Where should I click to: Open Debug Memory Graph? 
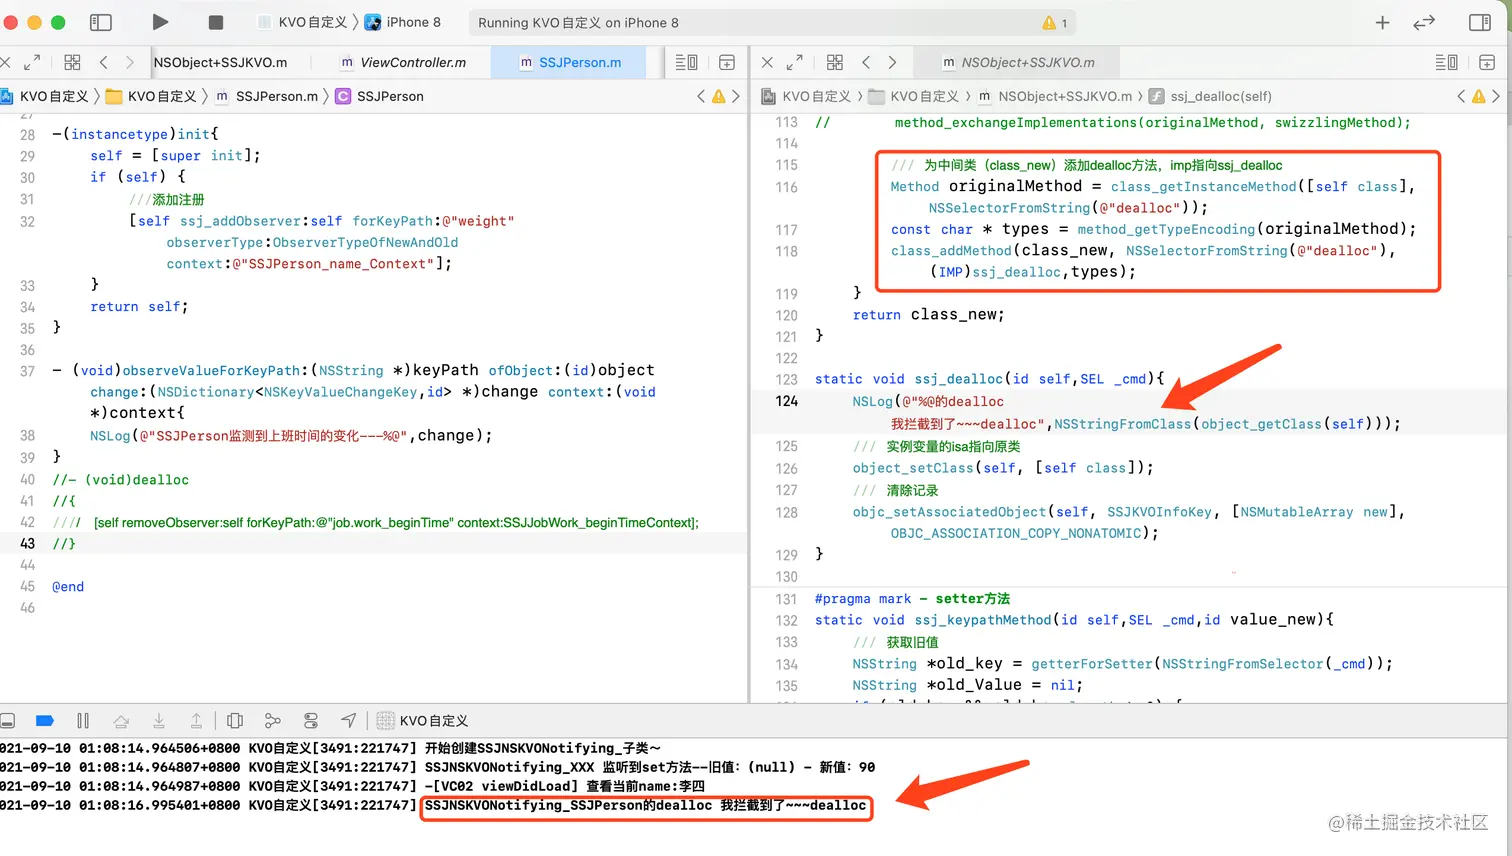pos(273,720)
